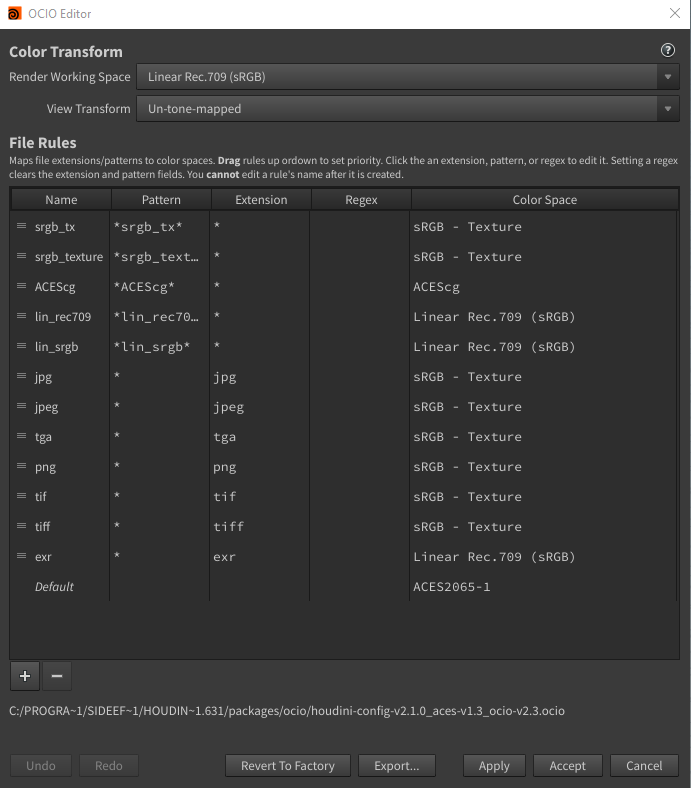Click the png extension cell
The width and height of the screenshot is (691, 788).
click(x=259, y=467)
